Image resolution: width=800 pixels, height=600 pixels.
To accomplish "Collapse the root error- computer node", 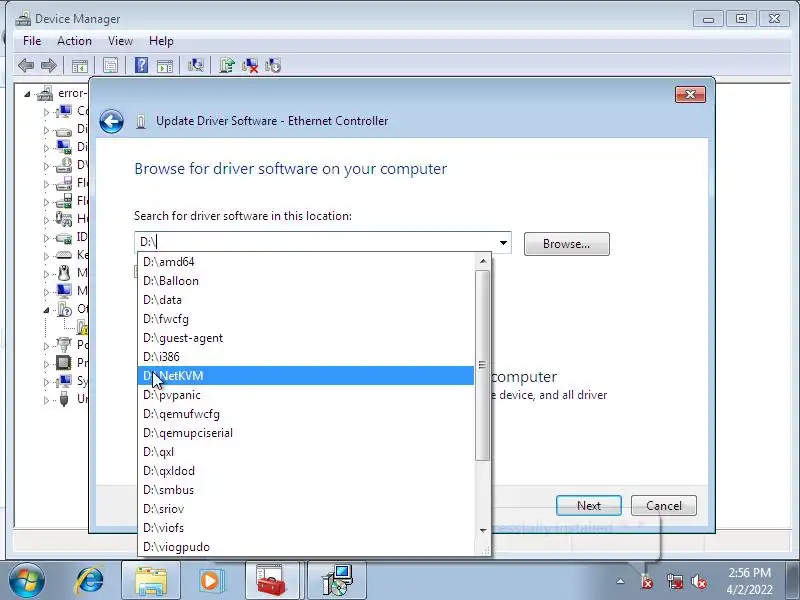I will [27, 94].
